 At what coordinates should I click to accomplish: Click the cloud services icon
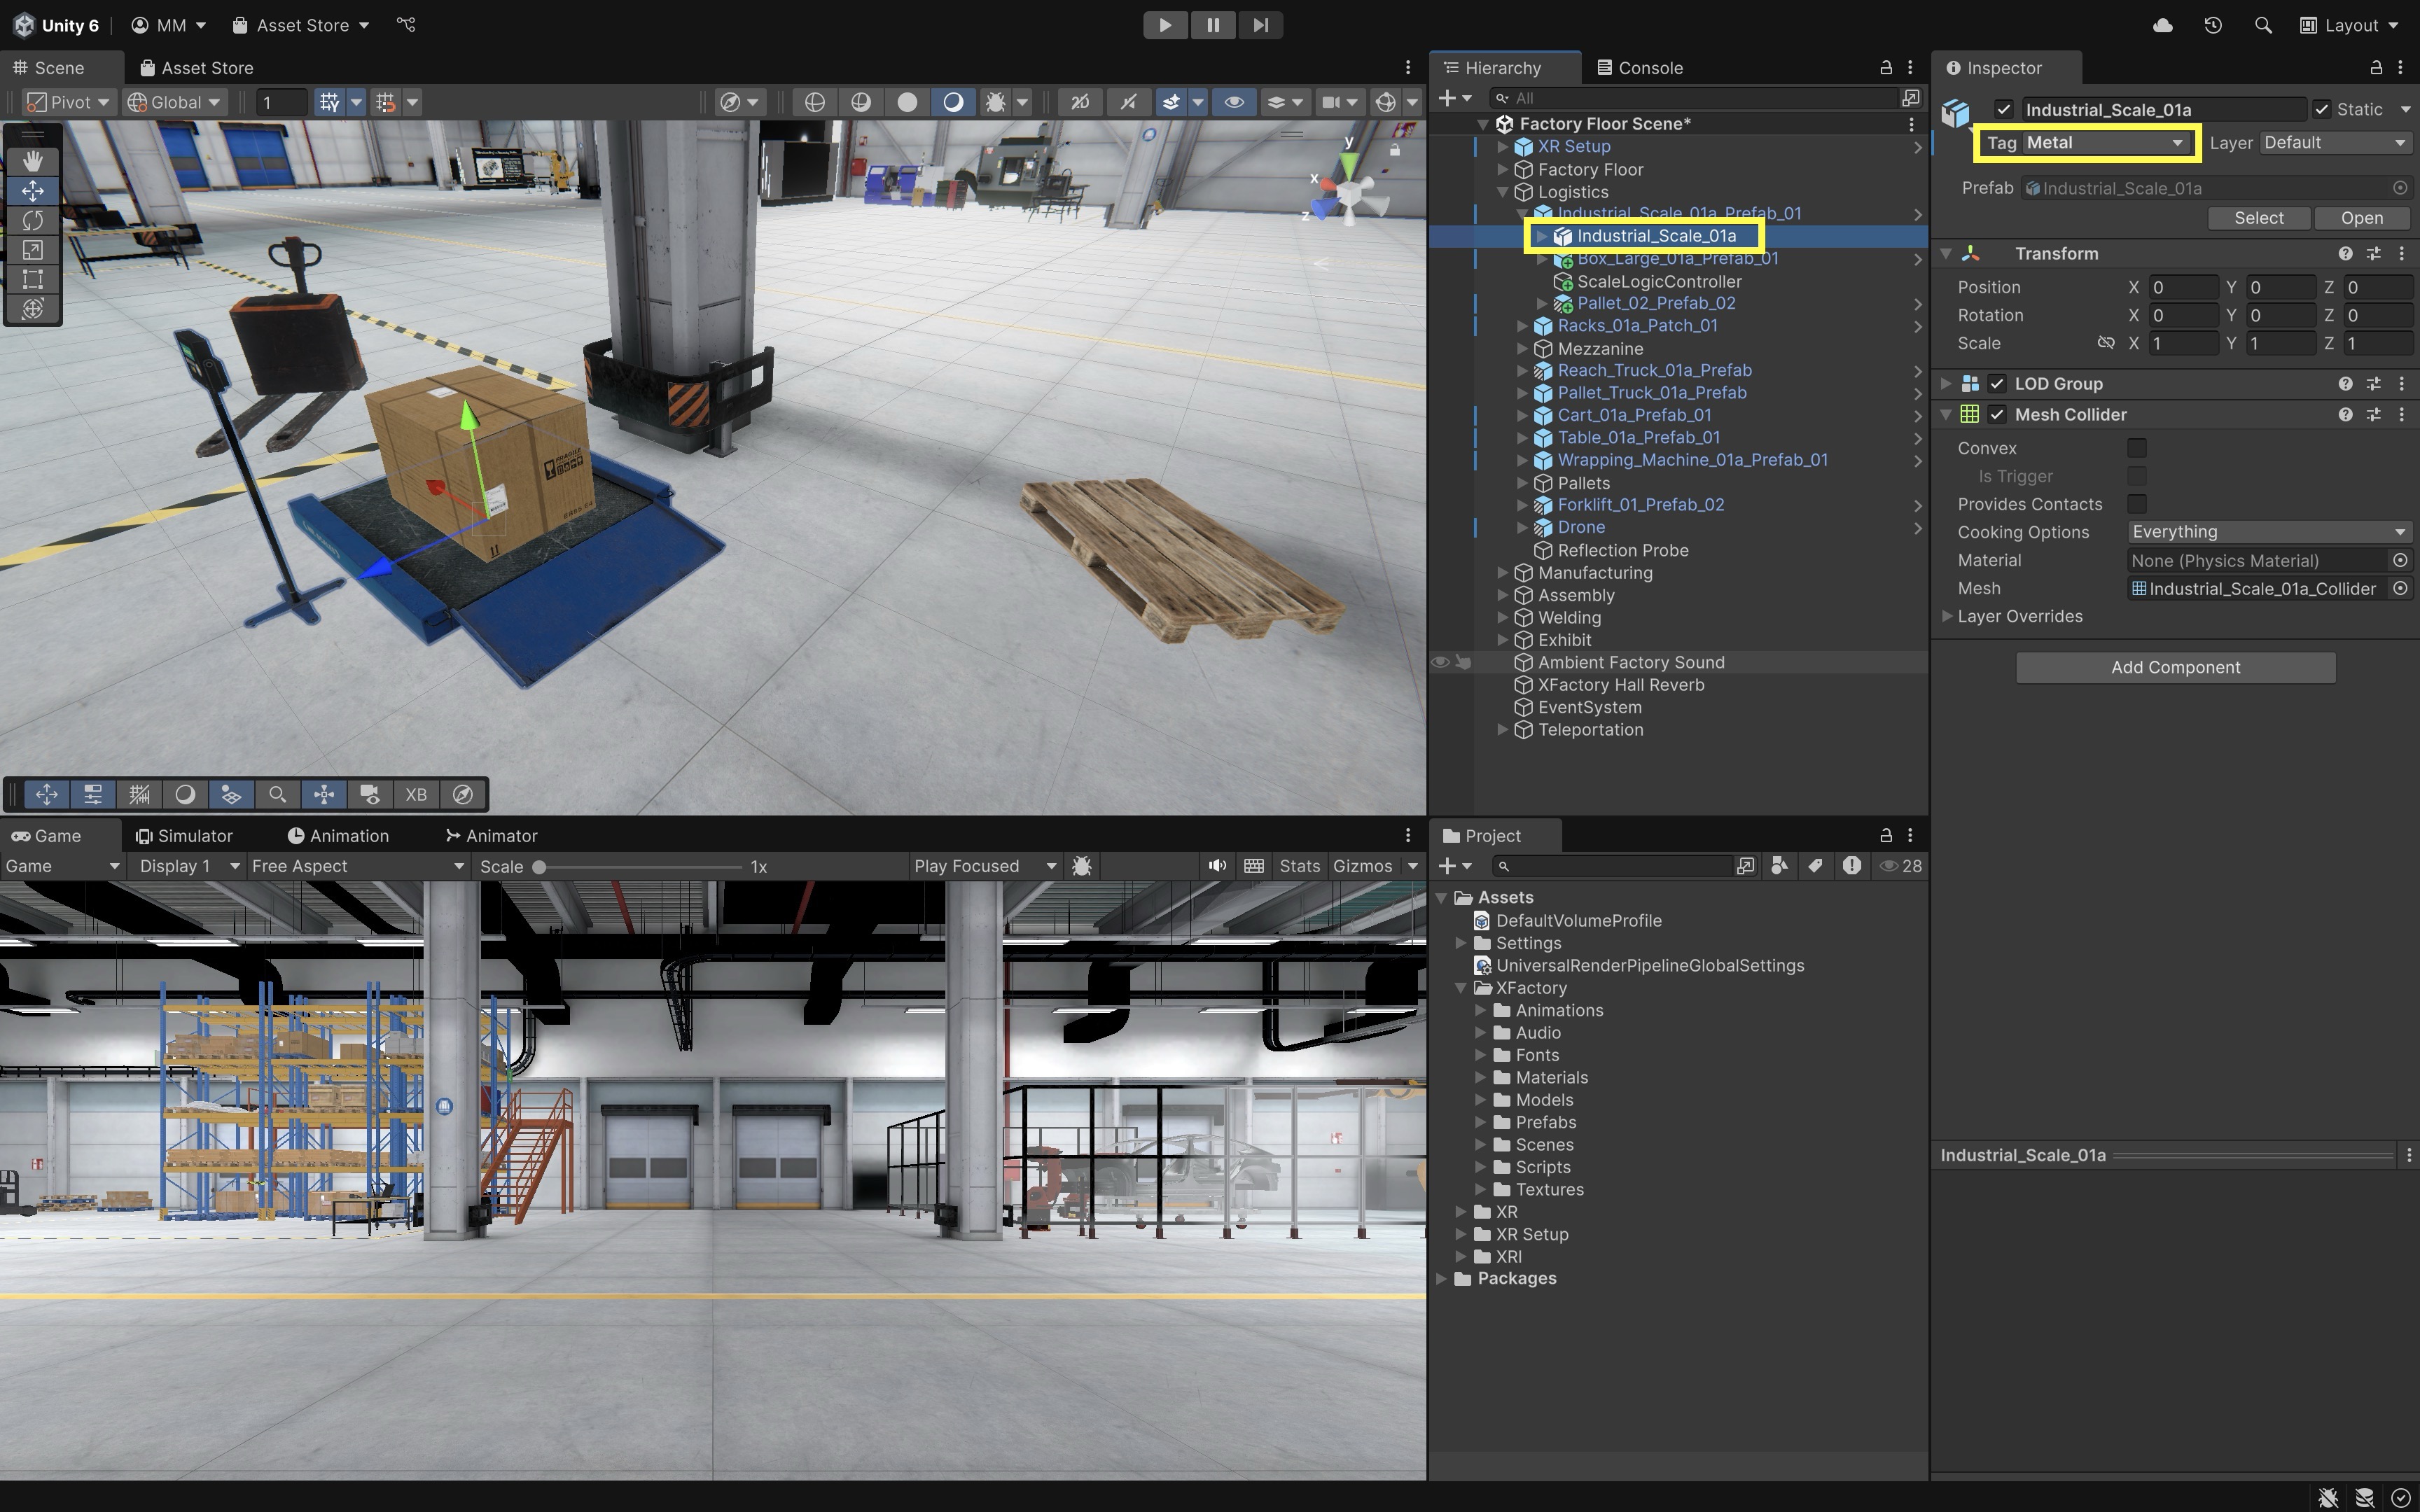[x=2162, y=25]
